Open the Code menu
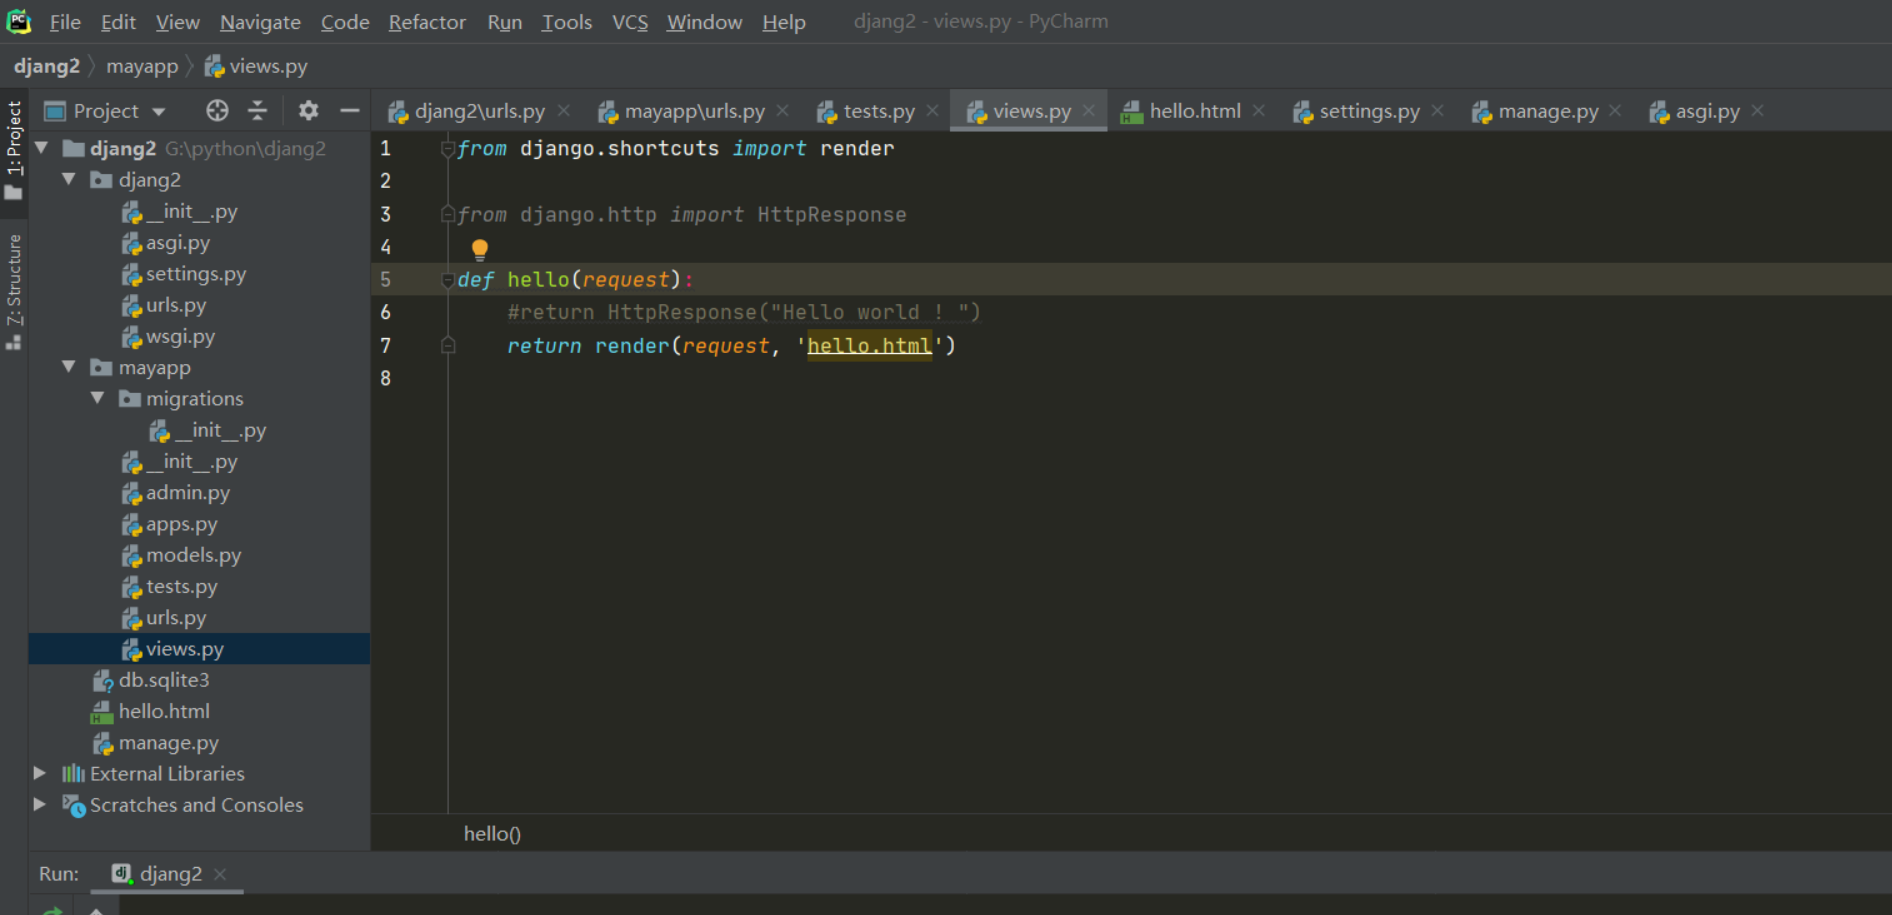Screen dimensions: 1892x915 [x=345, y=22]
